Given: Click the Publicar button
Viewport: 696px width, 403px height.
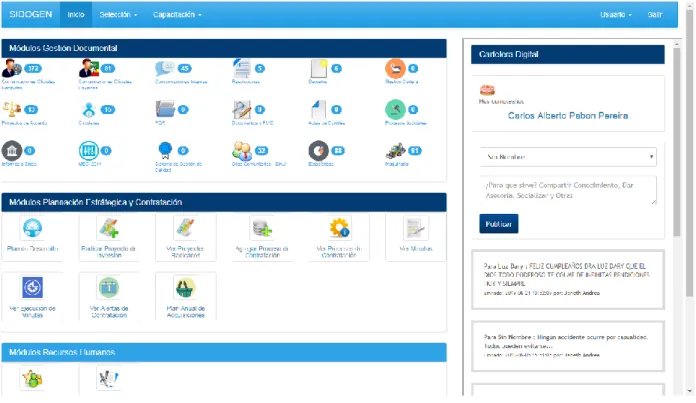Looking at the screenshot, I should [x=498, y=224].
